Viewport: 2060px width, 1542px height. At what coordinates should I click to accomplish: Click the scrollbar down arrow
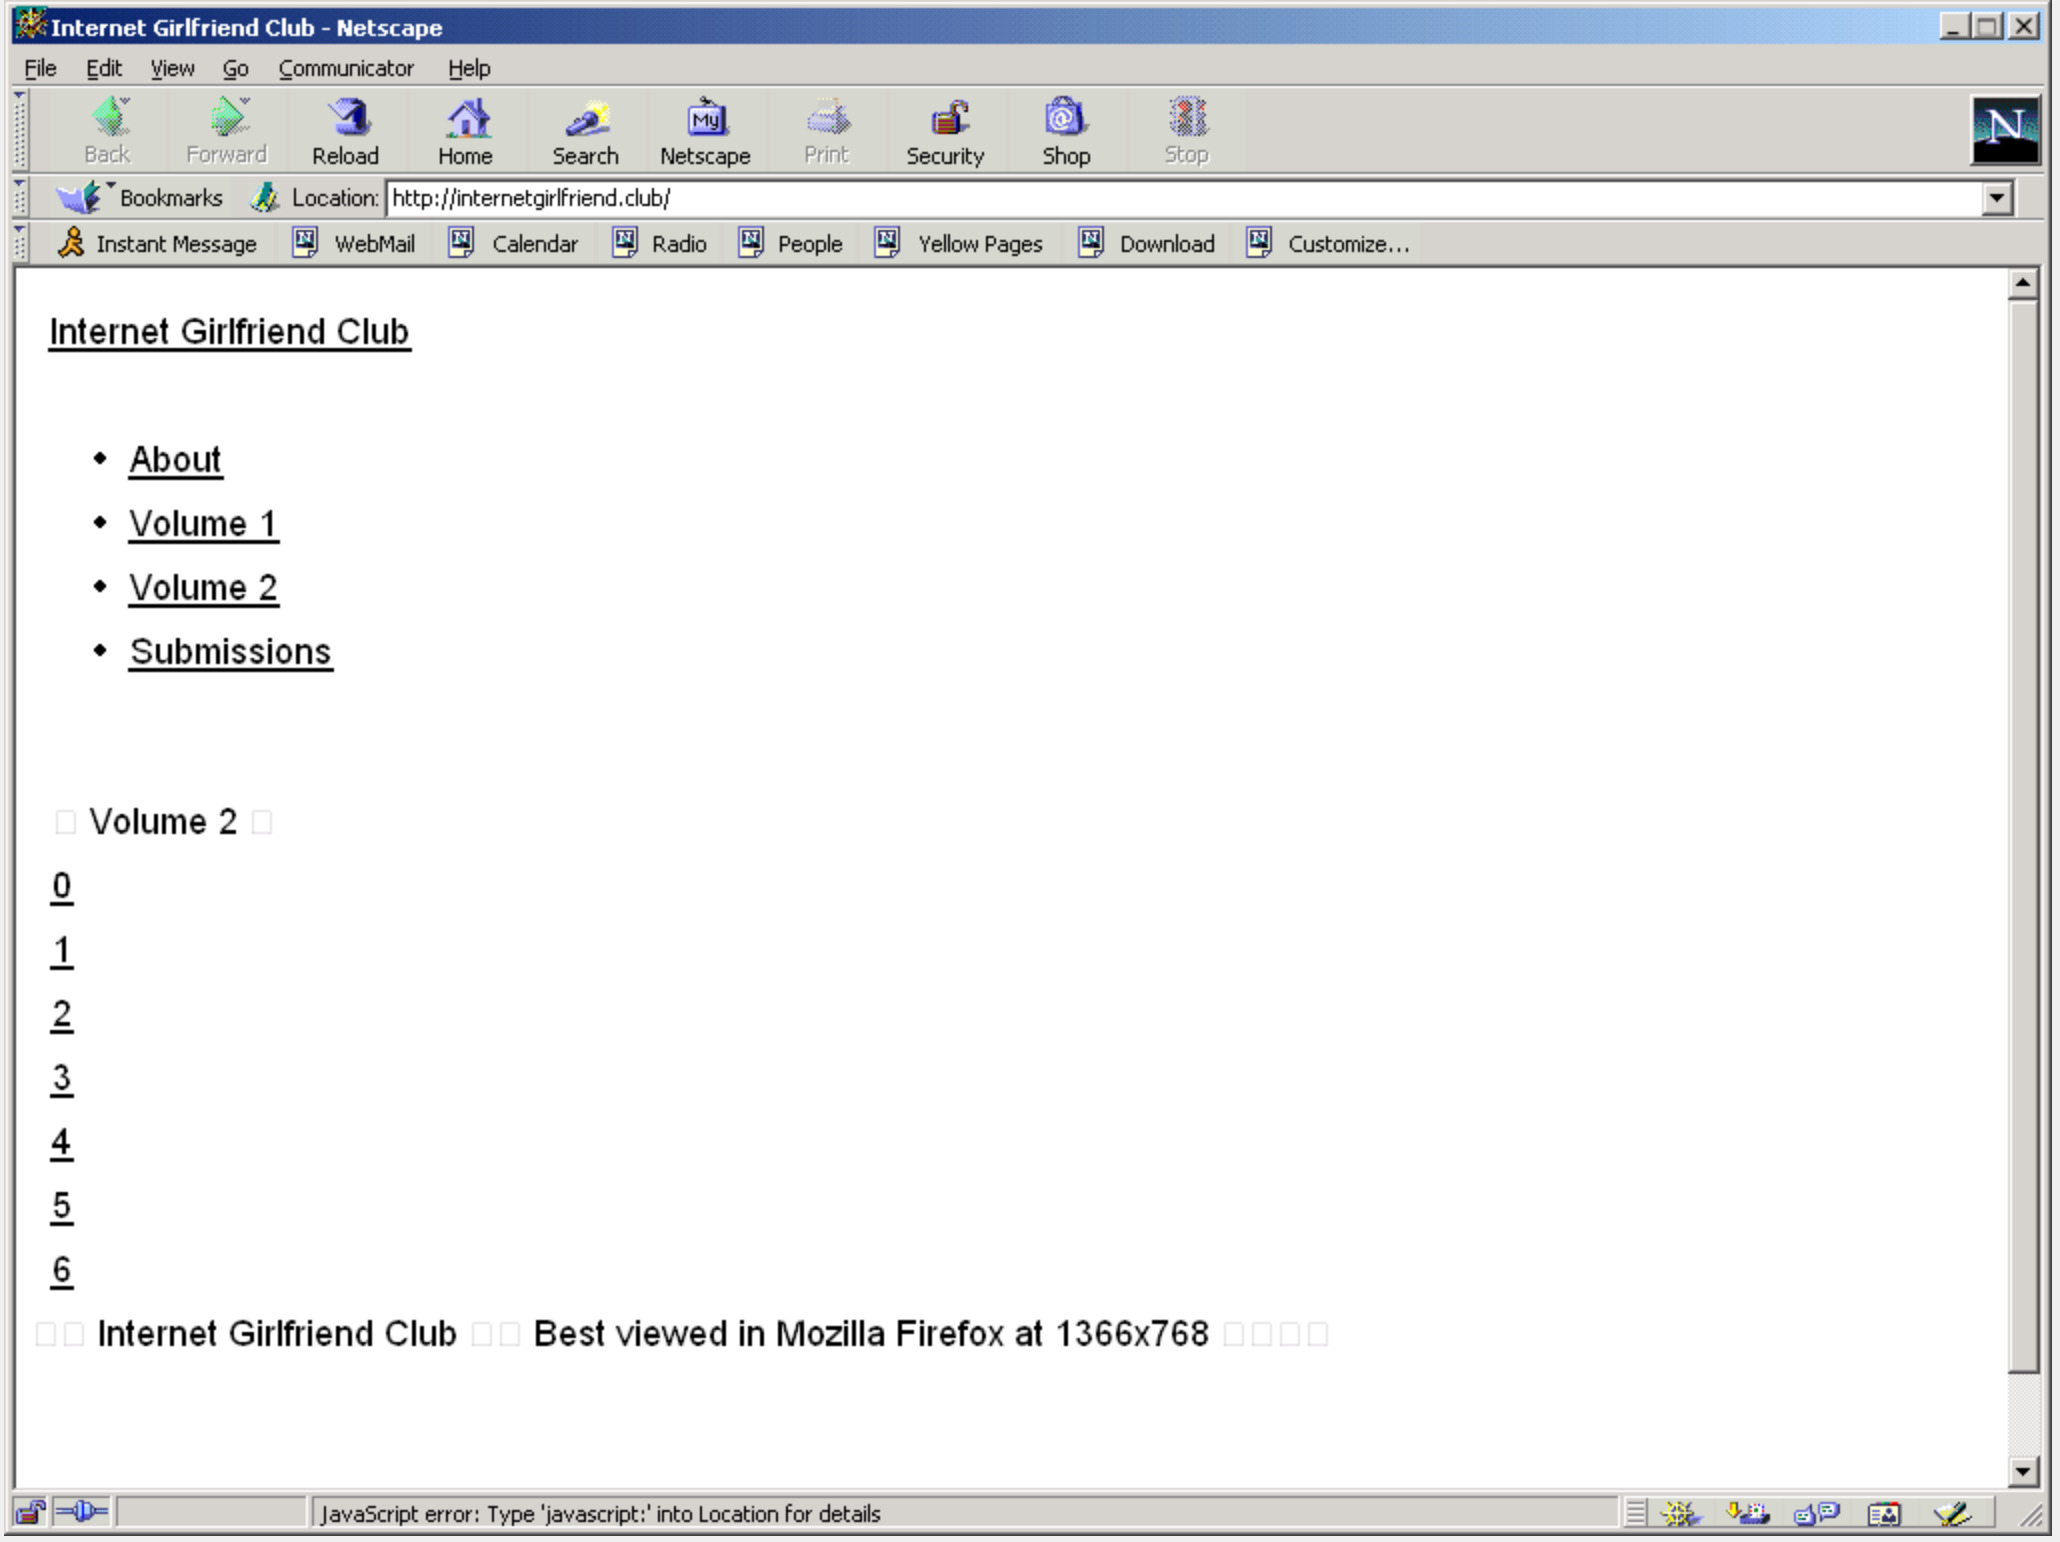2022,1470
